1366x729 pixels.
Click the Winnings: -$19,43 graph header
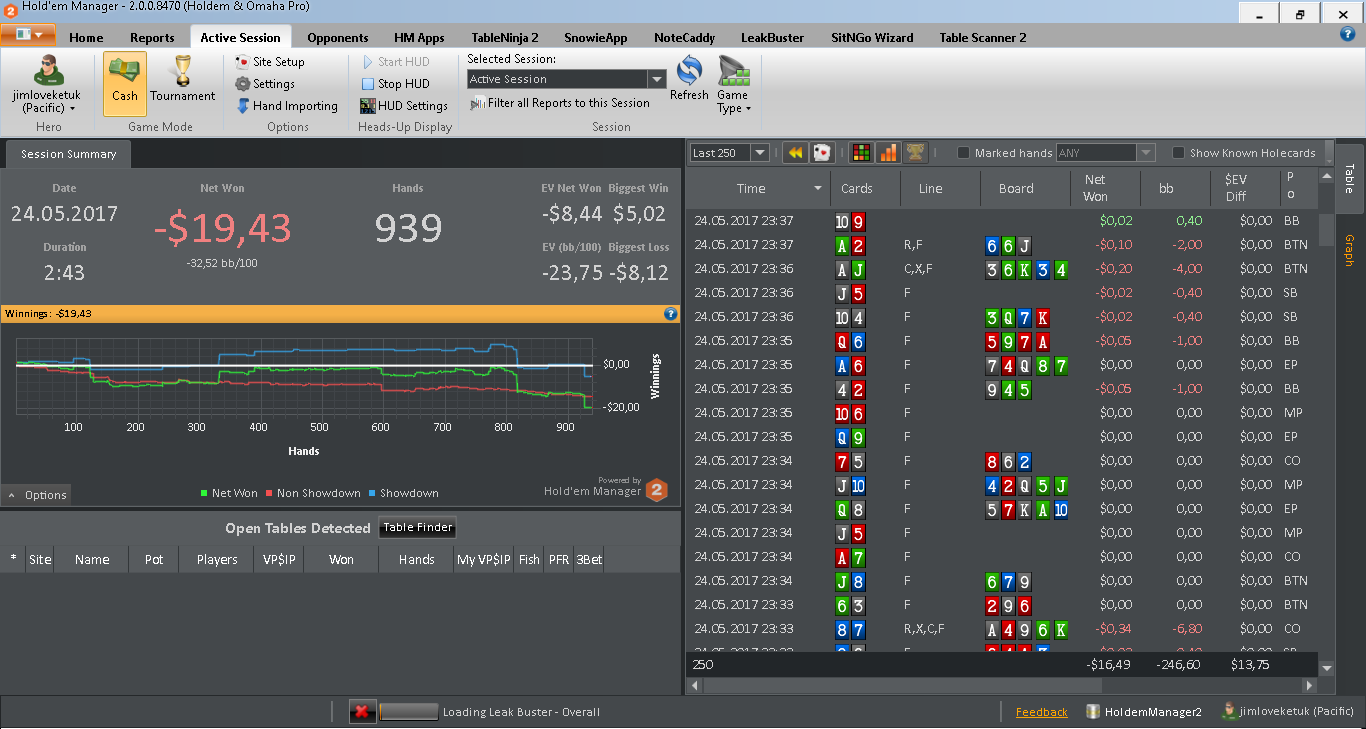coord(340,314)
